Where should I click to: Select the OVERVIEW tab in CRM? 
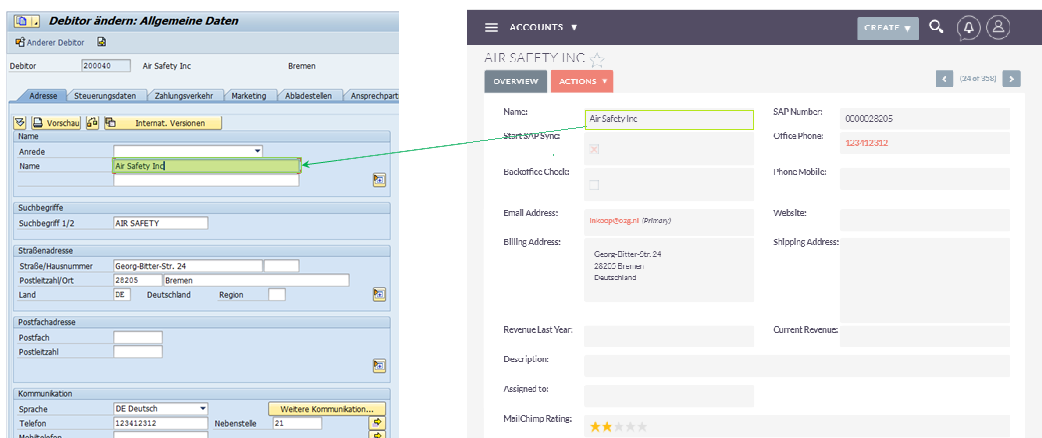tap(516, 81)
